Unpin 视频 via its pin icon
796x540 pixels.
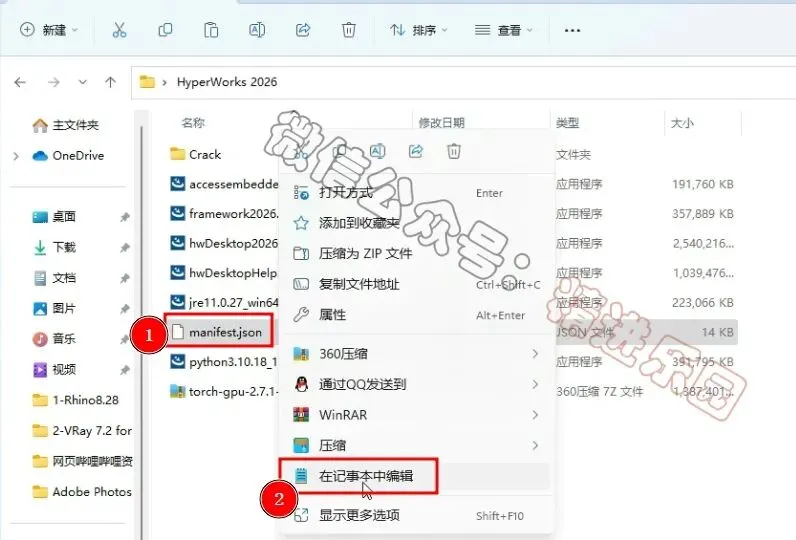coord(124,370)
